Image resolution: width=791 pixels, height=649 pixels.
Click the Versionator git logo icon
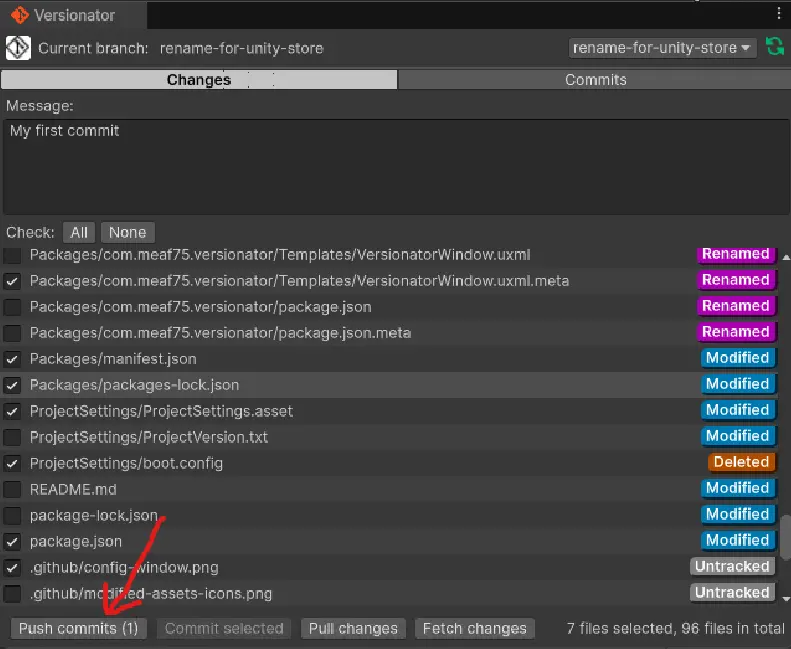point(19,15)
